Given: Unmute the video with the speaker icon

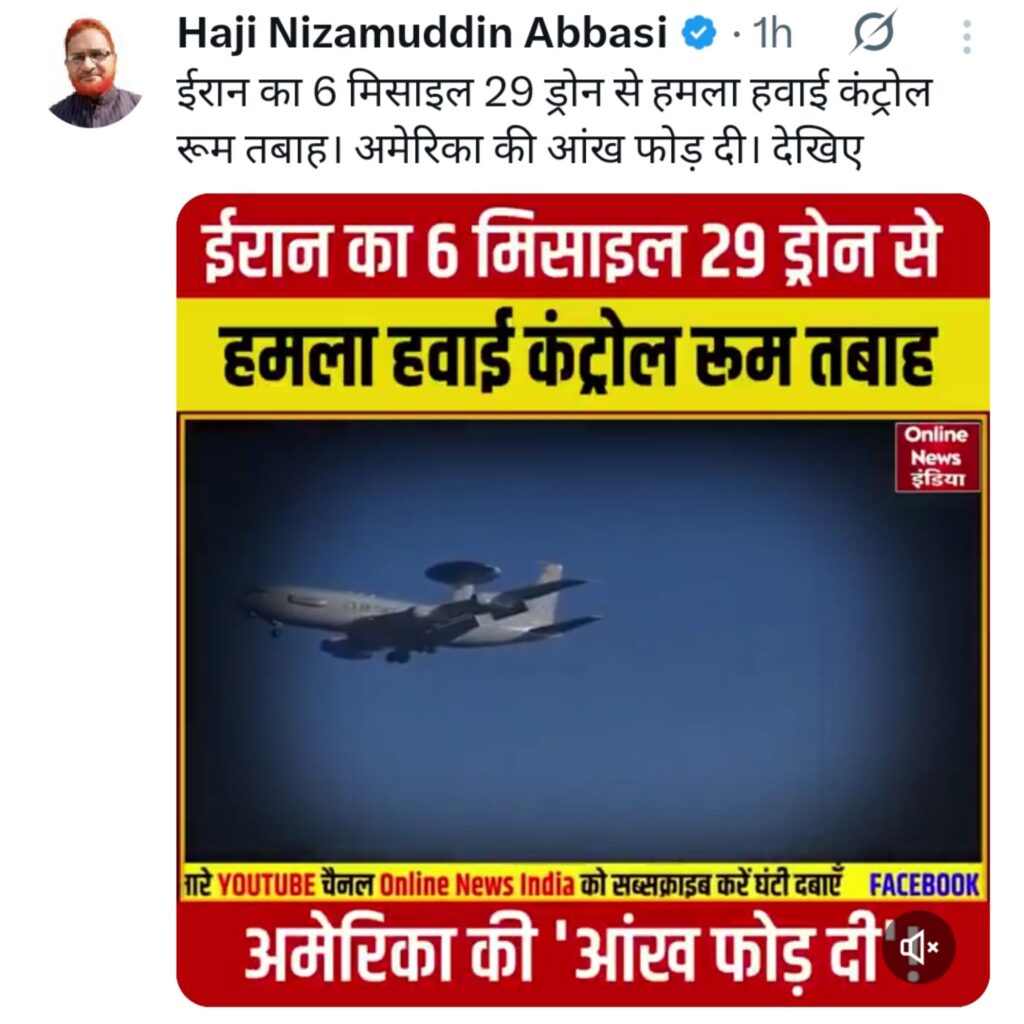Looking at the screenshot, I should point(919,947).
